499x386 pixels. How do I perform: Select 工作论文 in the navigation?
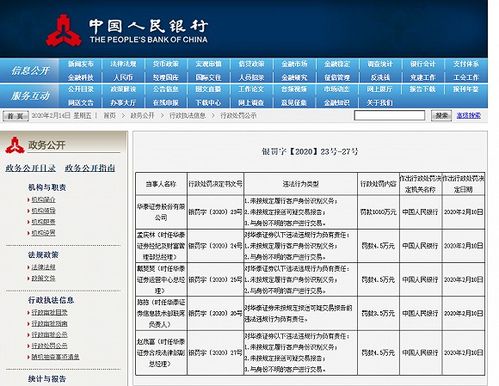[x=251, y=89]
